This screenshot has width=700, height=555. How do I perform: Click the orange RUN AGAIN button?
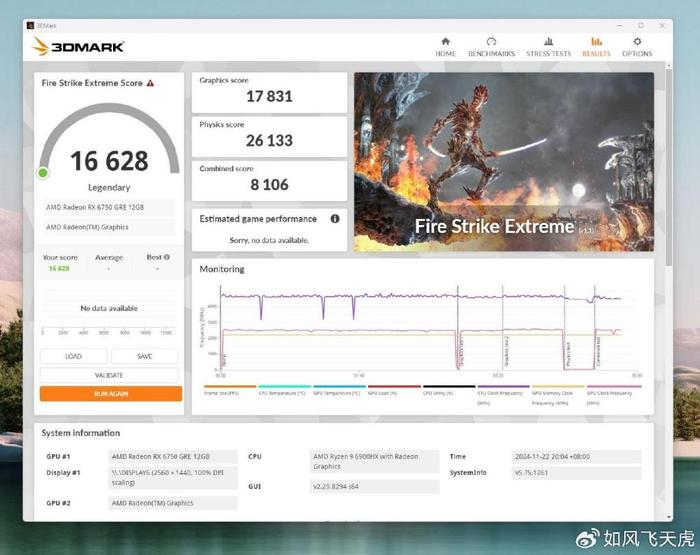(111, 394)
